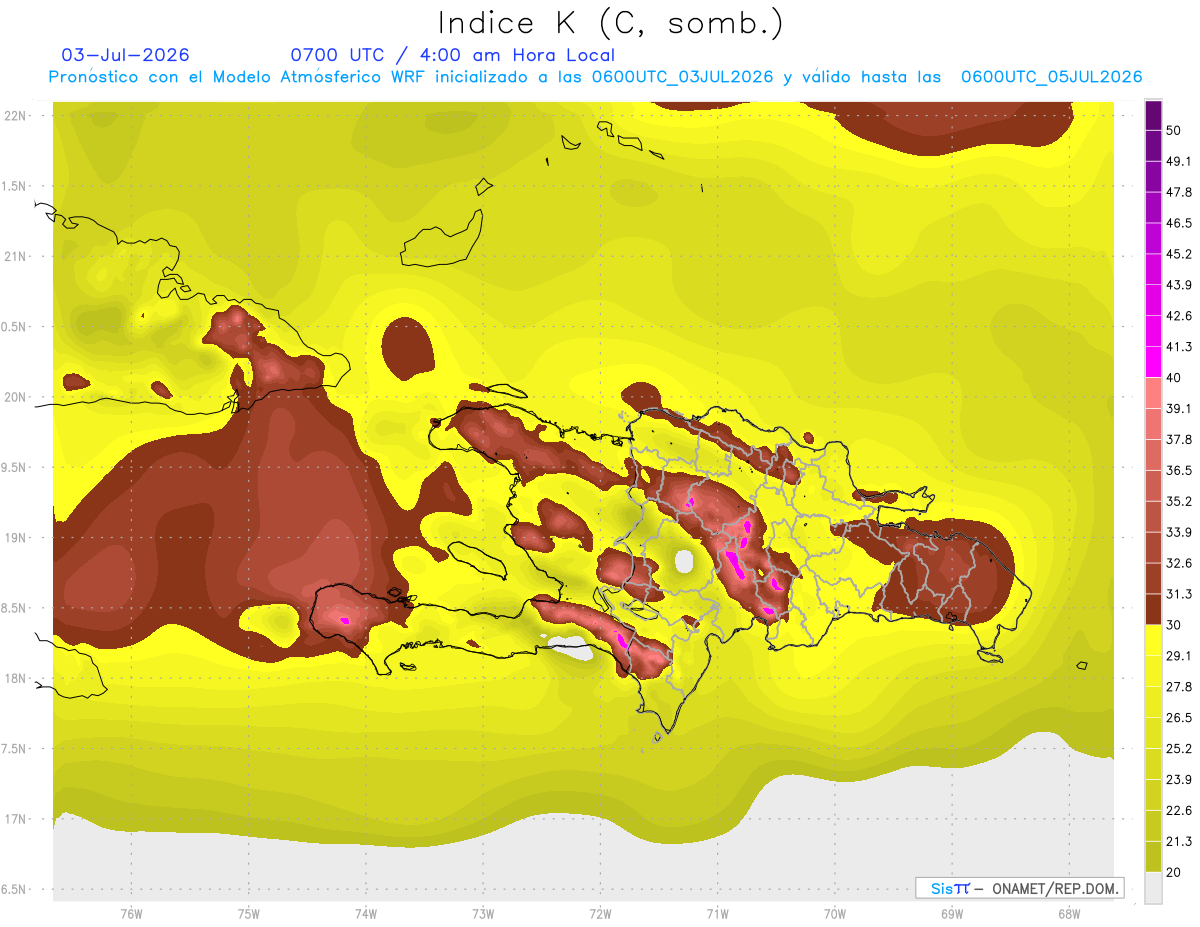Click the isolated brown oval north of Haiti
This screenshot has width=1200, height=927.
[x=408, y=348]
